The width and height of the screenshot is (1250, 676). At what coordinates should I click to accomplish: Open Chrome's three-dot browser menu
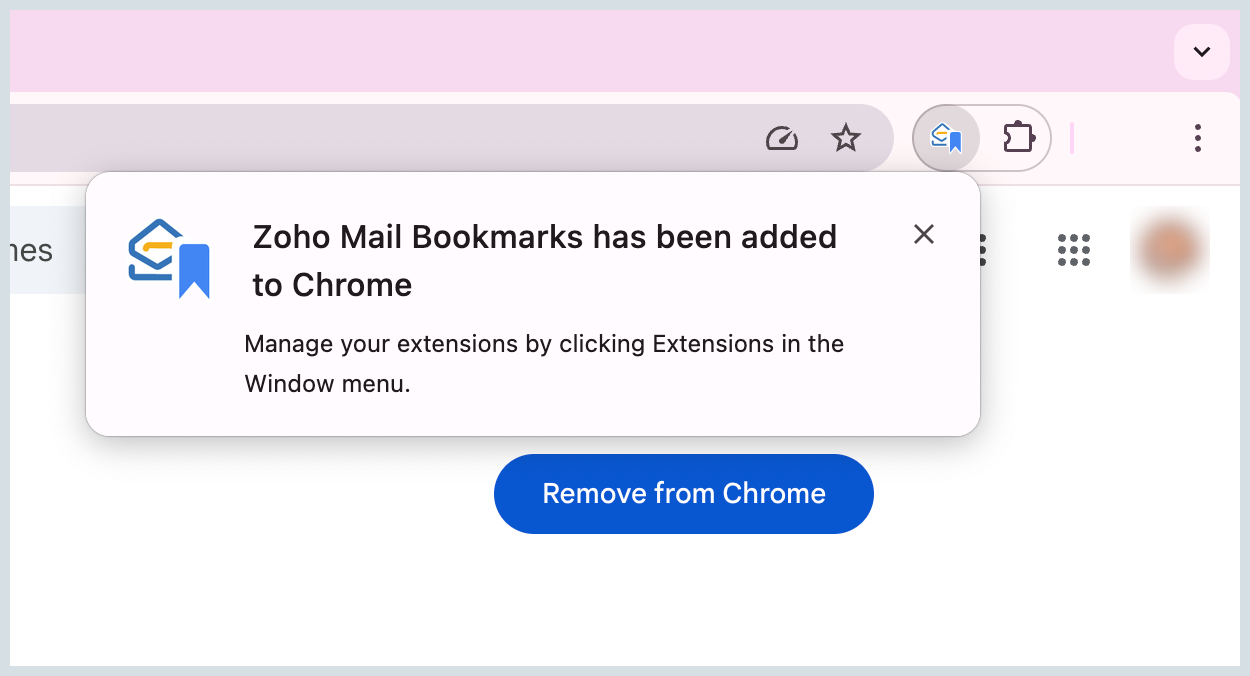(1197, 138)
